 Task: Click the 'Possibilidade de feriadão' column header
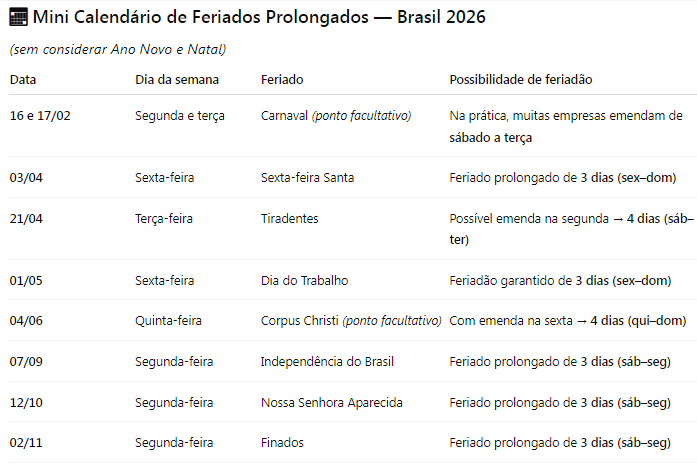(x=521, y=80)
